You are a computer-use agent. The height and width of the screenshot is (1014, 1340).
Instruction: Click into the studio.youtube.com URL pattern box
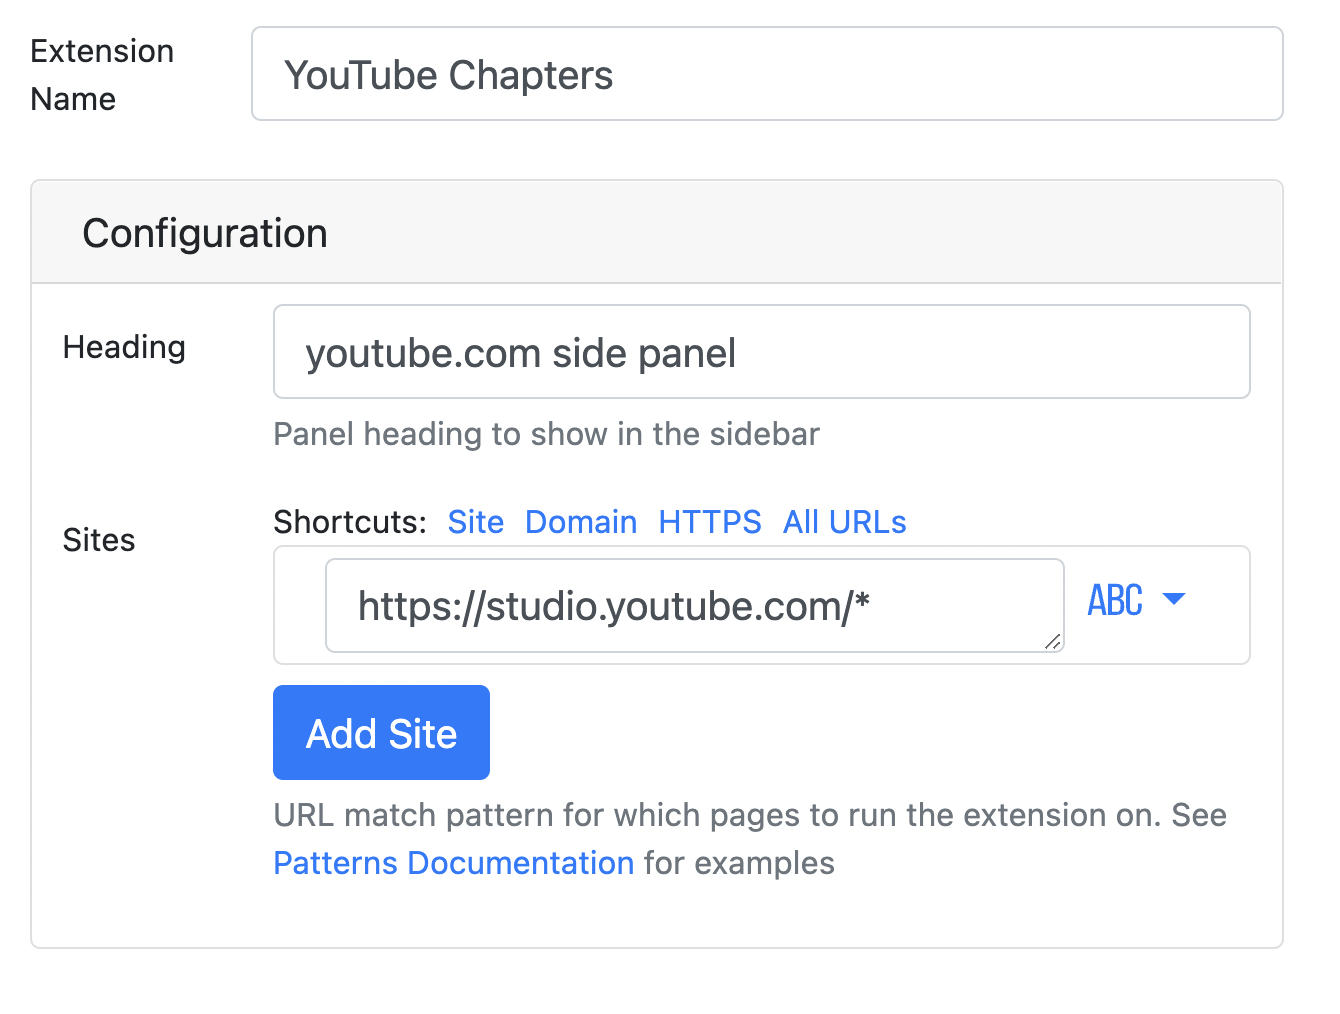click(x=694, y=605)
